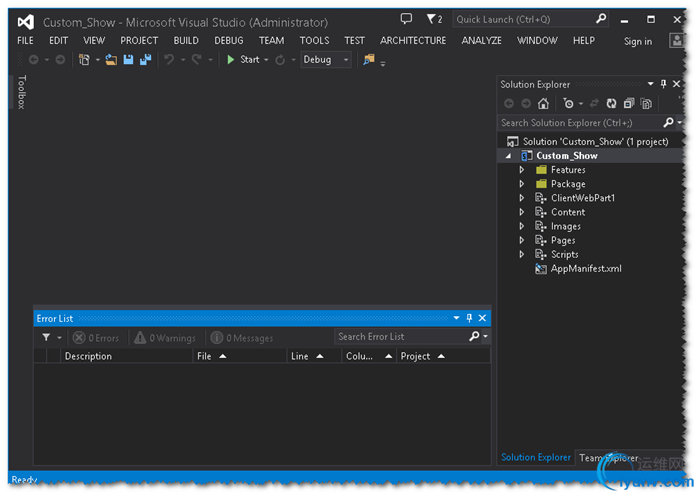Toggle the Messages filter in Error List

[242, 338]
